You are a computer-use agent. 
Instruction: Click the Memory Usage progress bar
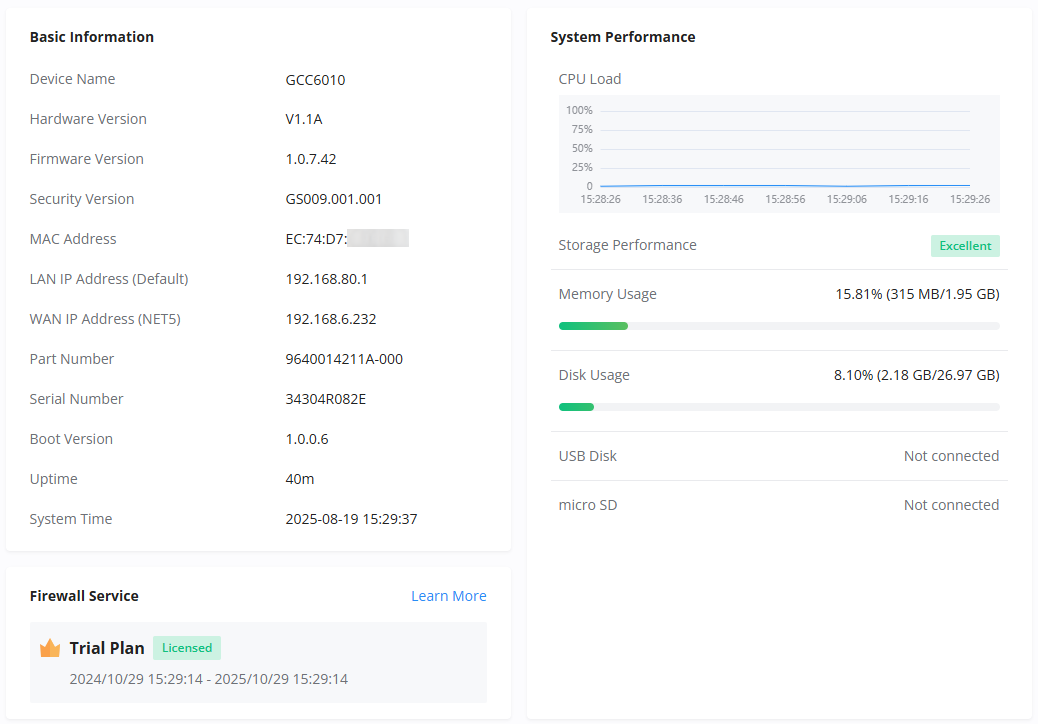779,326
